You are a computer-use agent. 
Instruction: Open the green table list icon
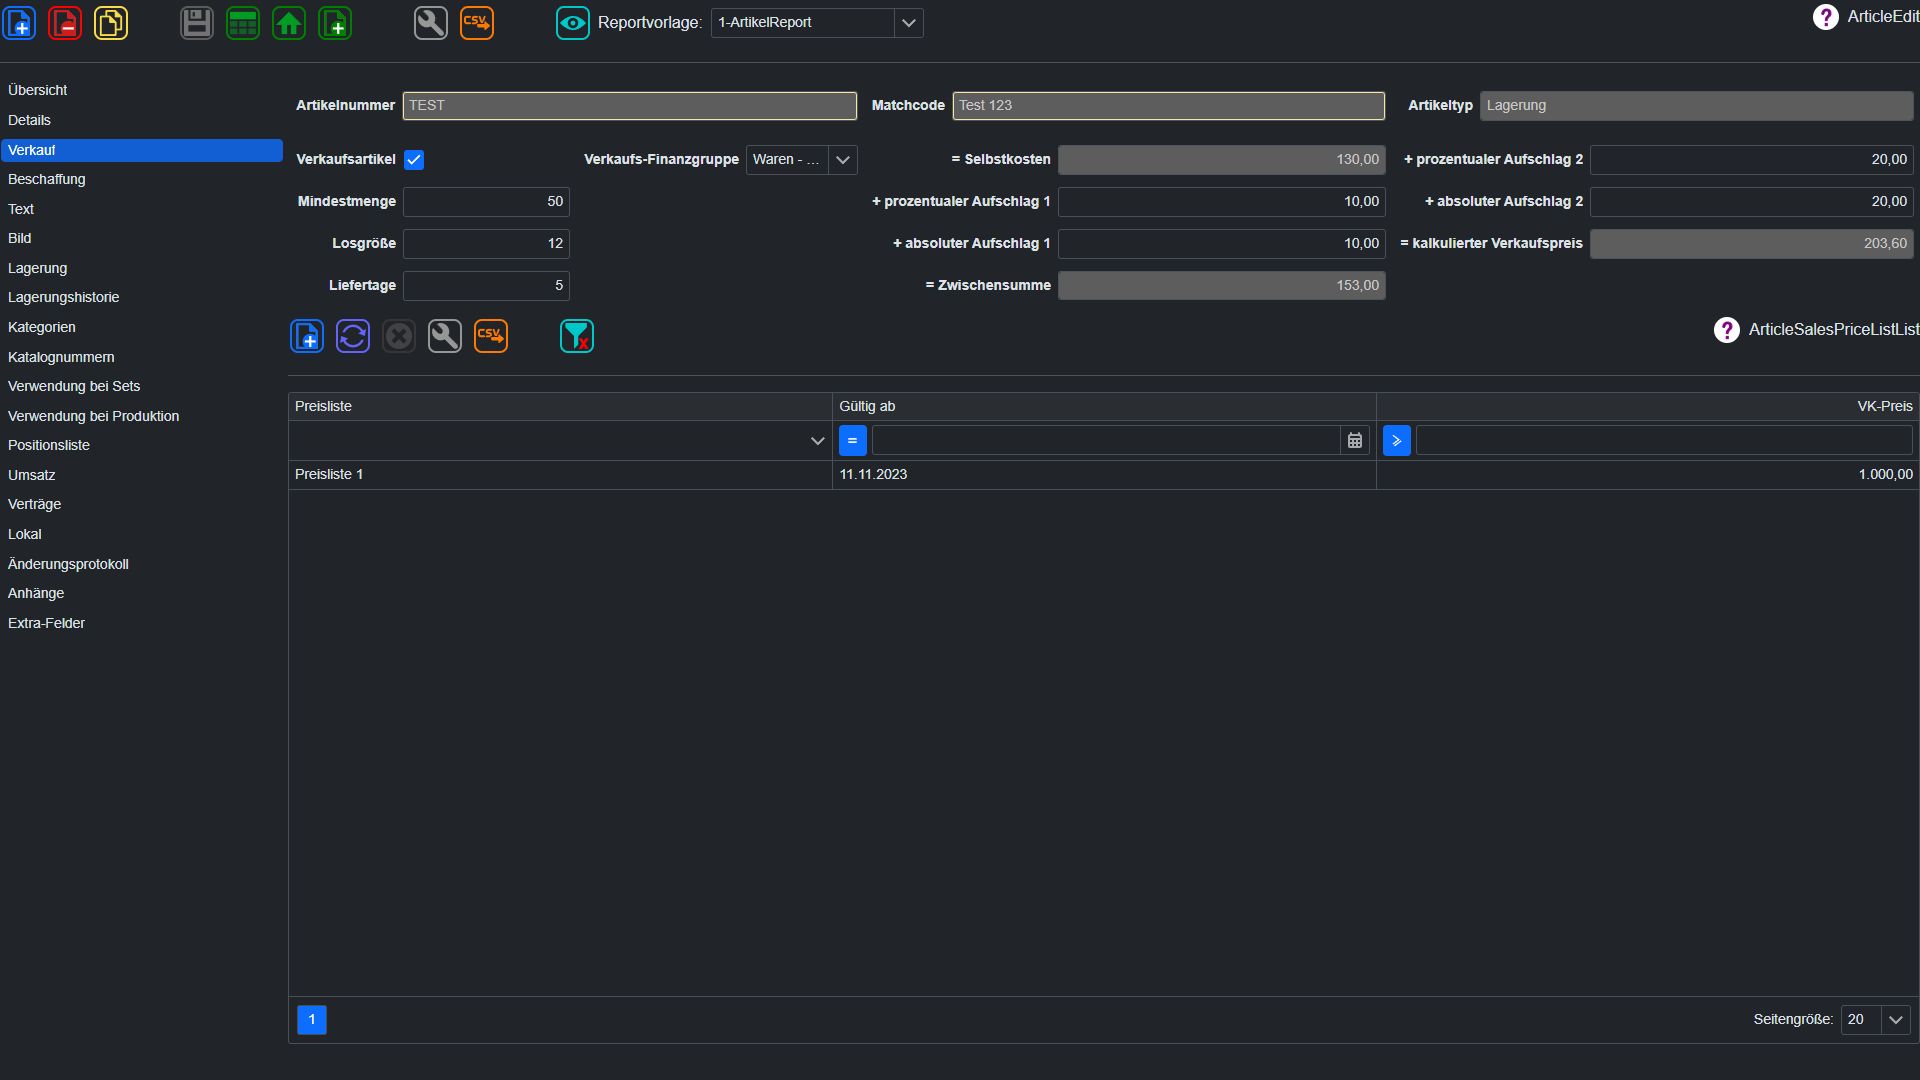point(243,22)
